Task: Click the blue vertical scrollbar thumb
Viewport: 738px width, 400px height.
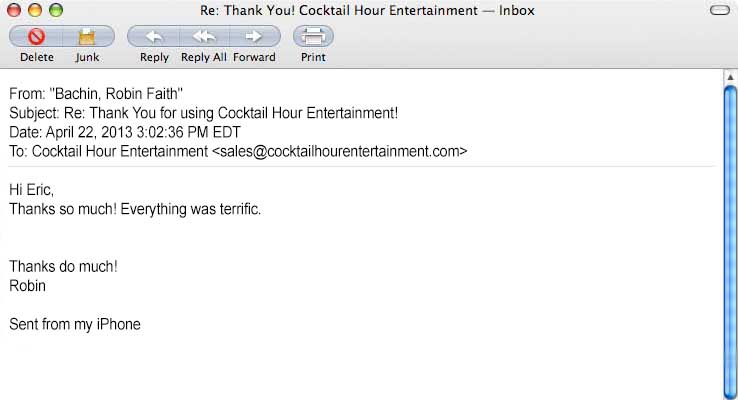Action: [x=729, y=240]
